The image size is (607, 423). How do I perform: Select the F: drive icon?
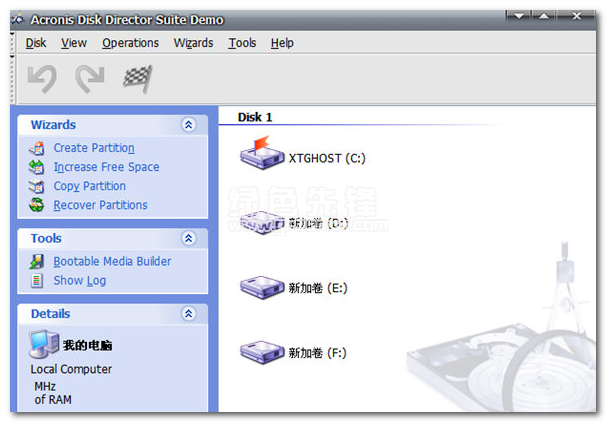pos(262,353)
